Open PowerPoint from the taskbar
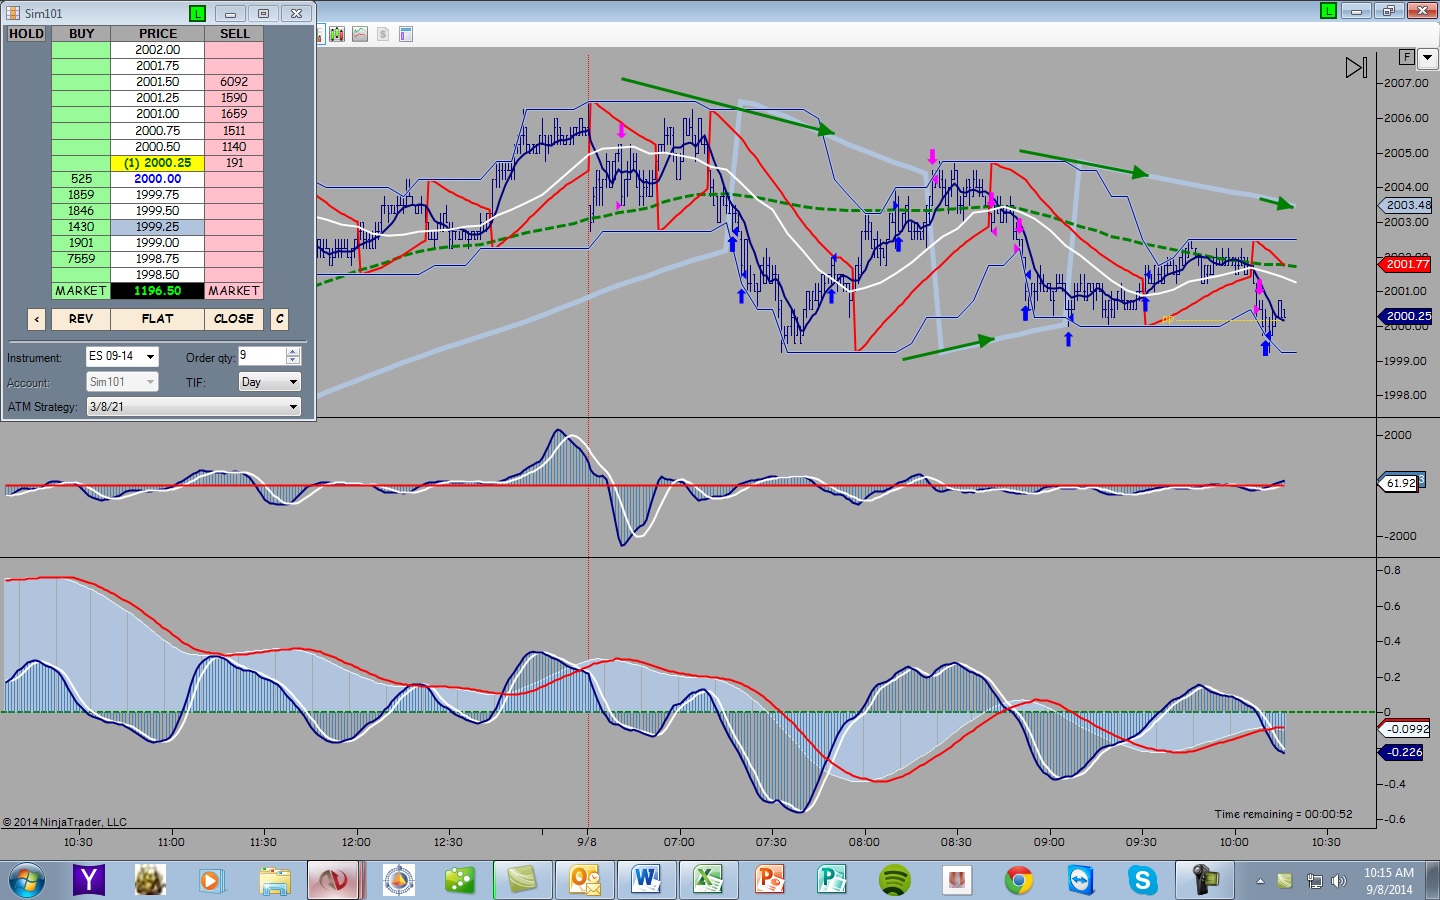The image size is (1440, 900). pos(770,880)
